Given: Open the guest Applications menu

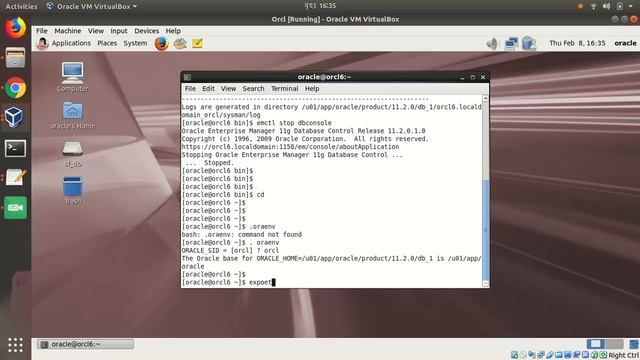Looking at the screenshot, I should (71, 43).
